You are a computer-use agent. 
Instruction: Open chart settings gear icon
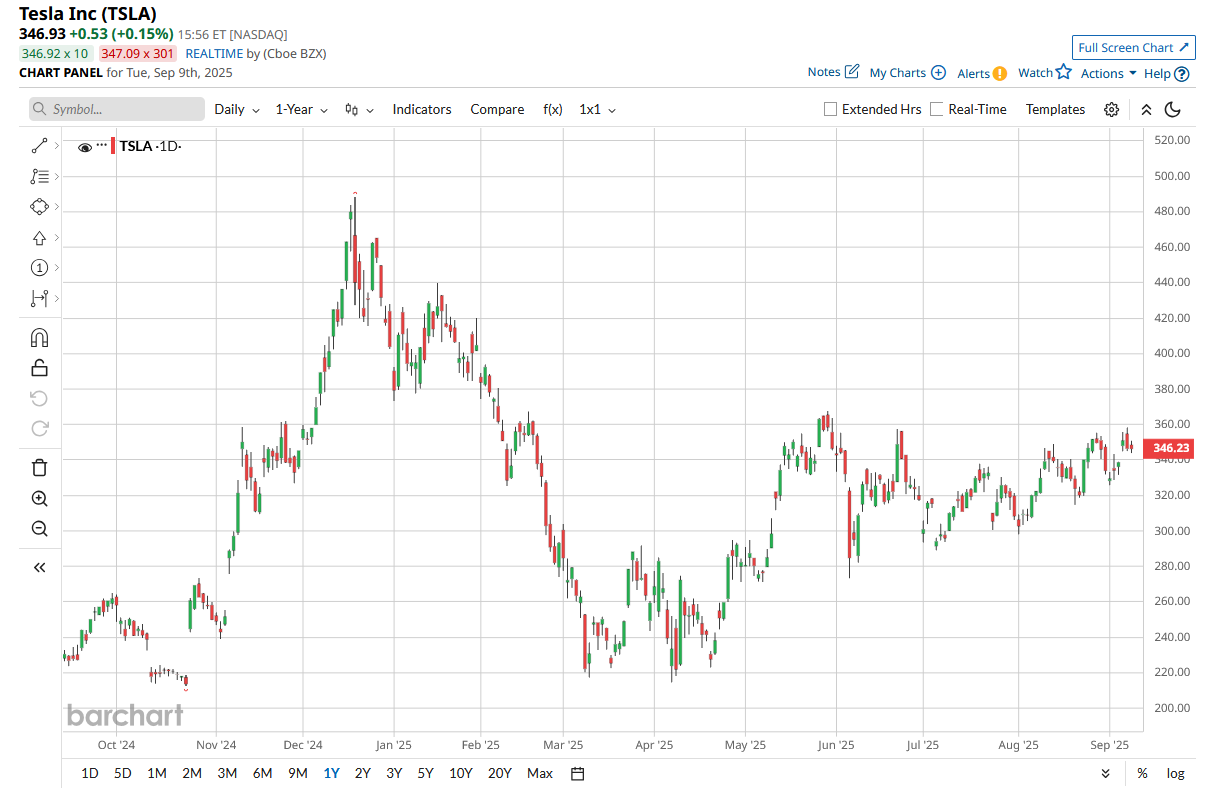click(1111, 110)
